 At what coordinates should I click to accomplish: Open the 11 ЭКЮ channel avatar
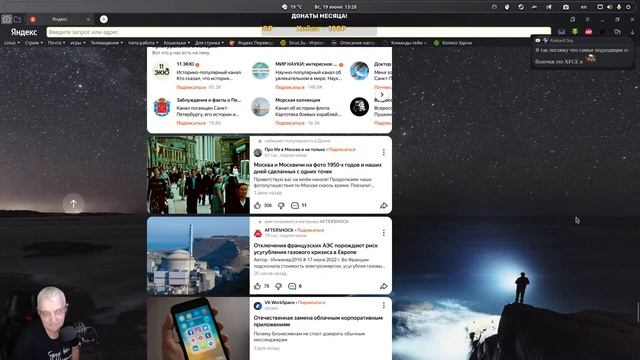[x=162, y=71]
